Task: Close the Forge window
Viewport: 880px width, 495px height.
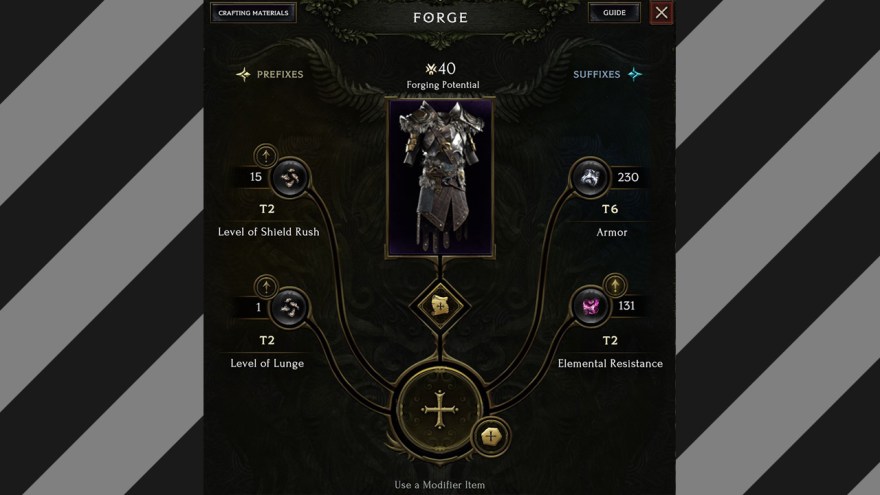Action: (661, 12)
